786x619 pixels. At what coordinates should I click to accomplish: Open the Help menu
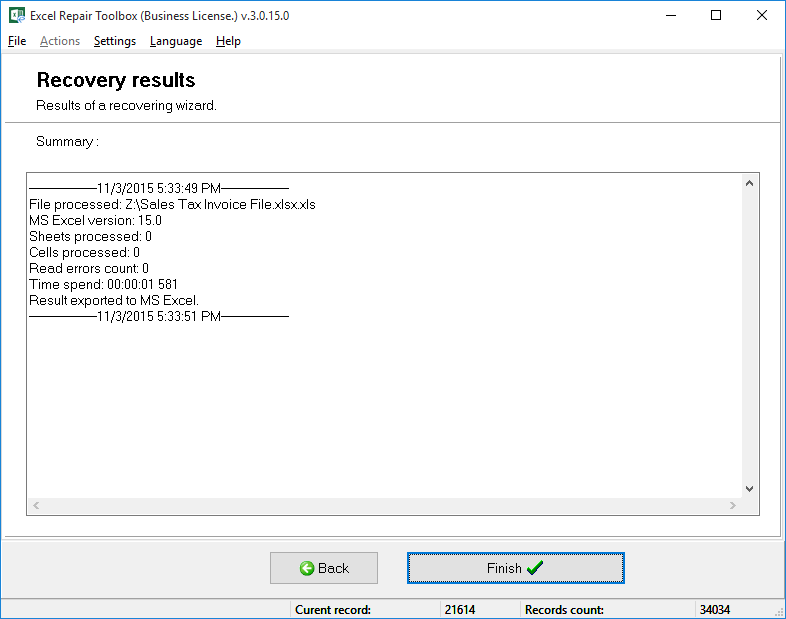pos(228,41)
